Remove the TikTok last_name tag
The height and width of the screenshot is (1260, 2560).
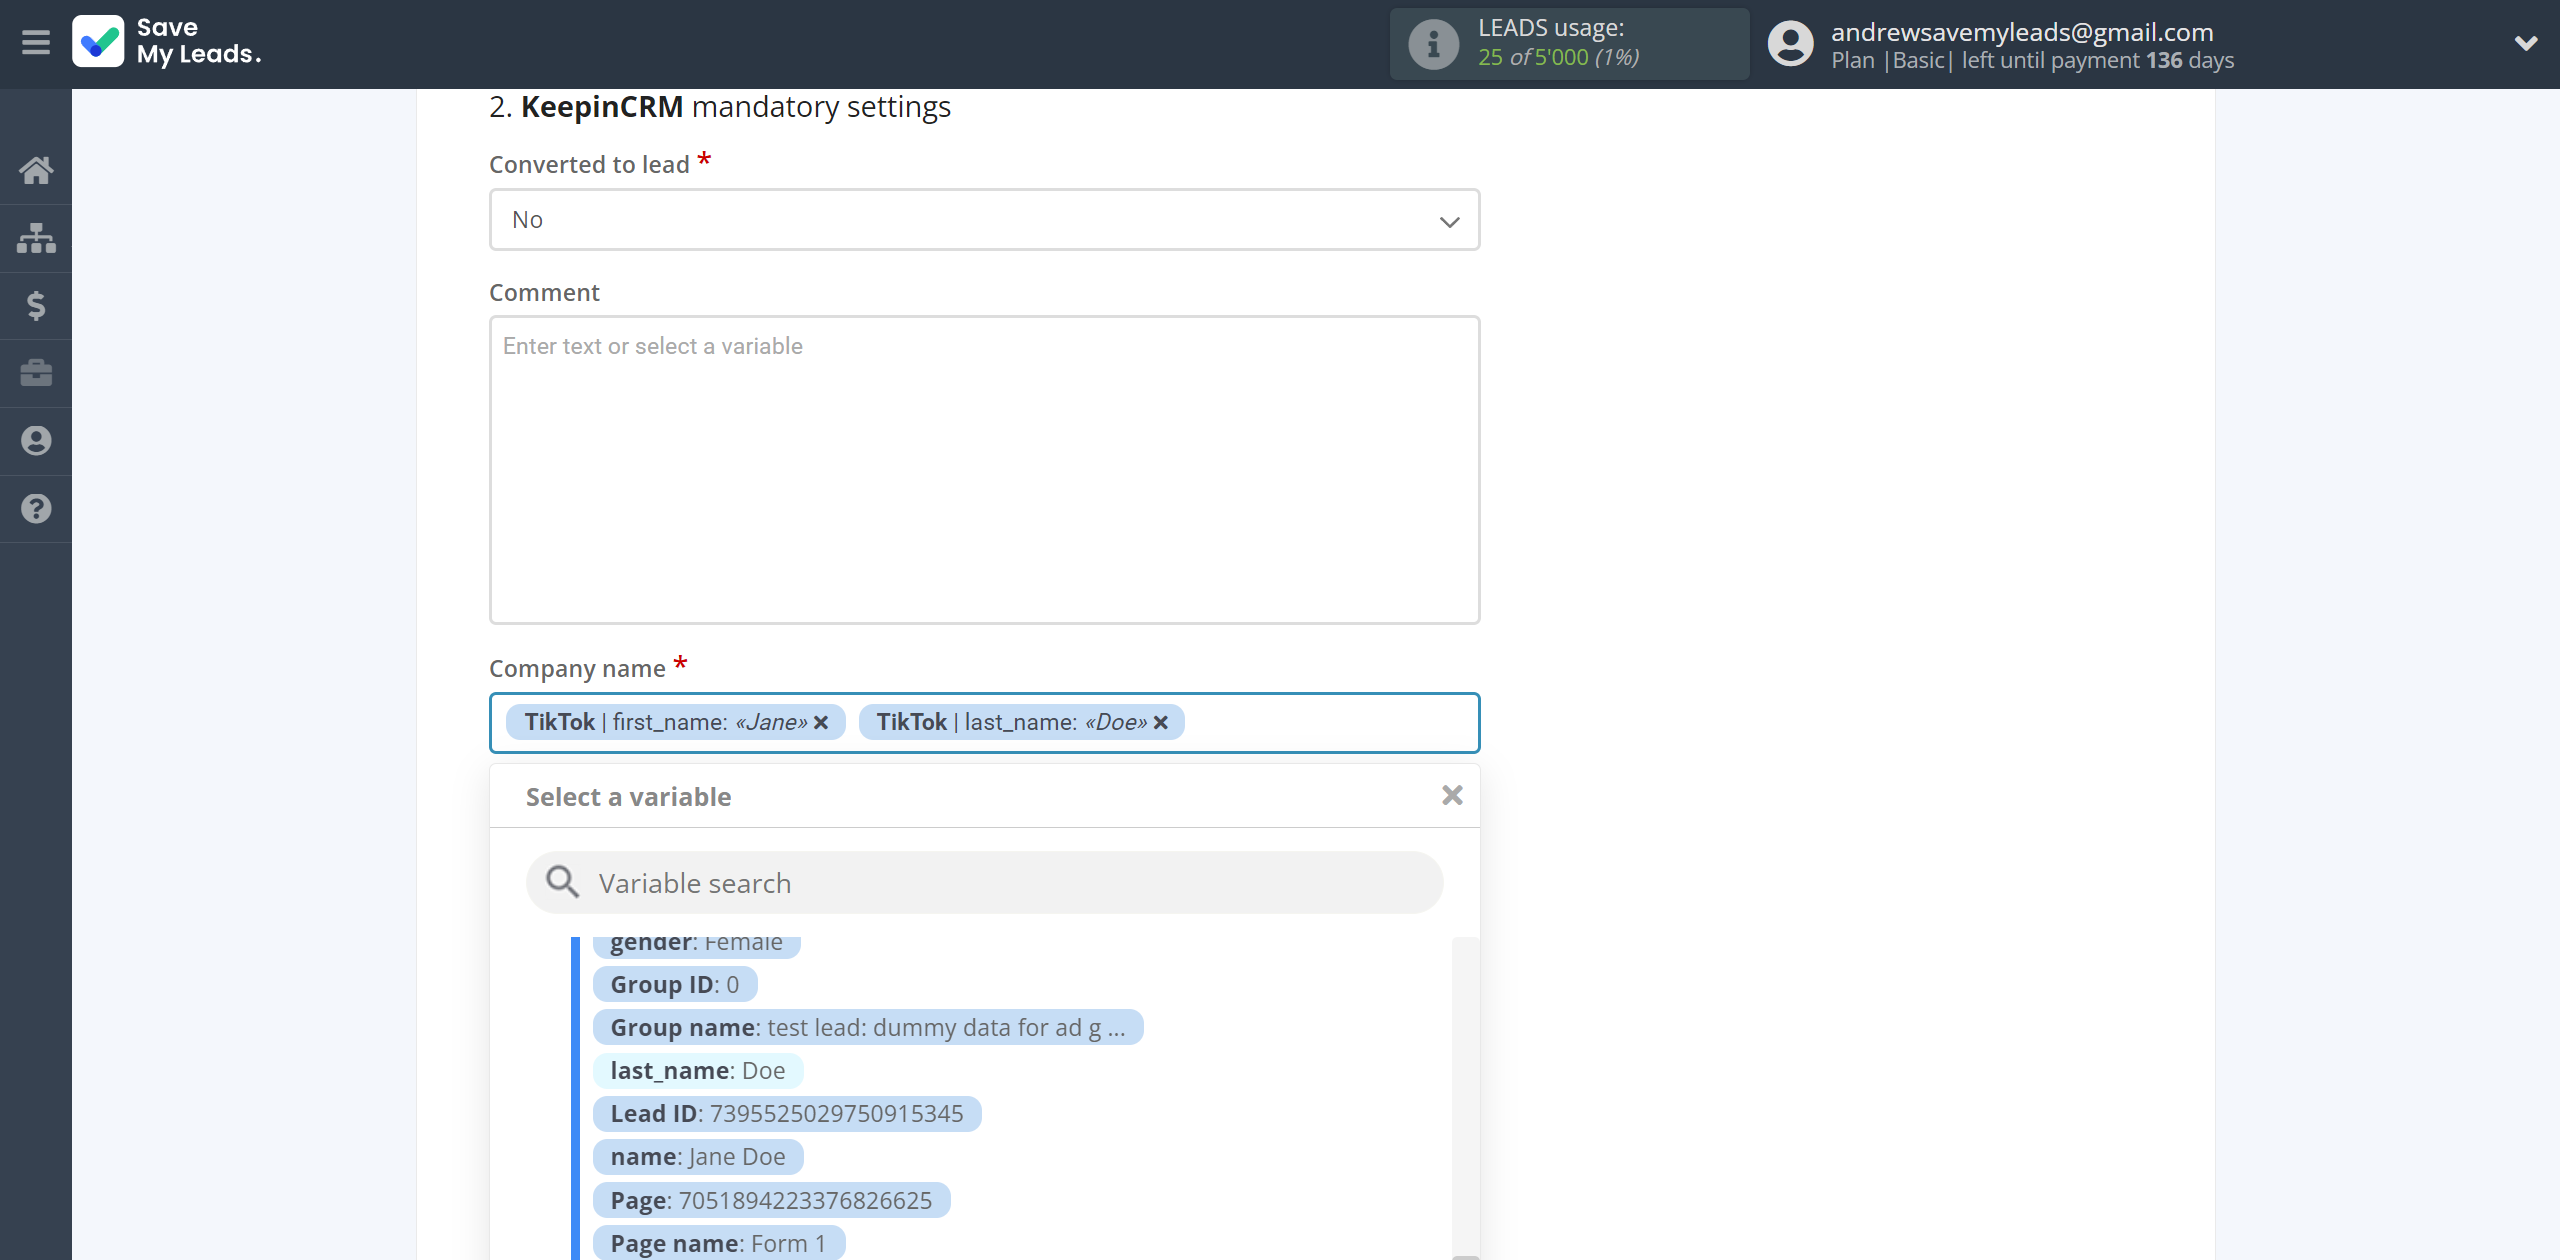click(1161, 722)
